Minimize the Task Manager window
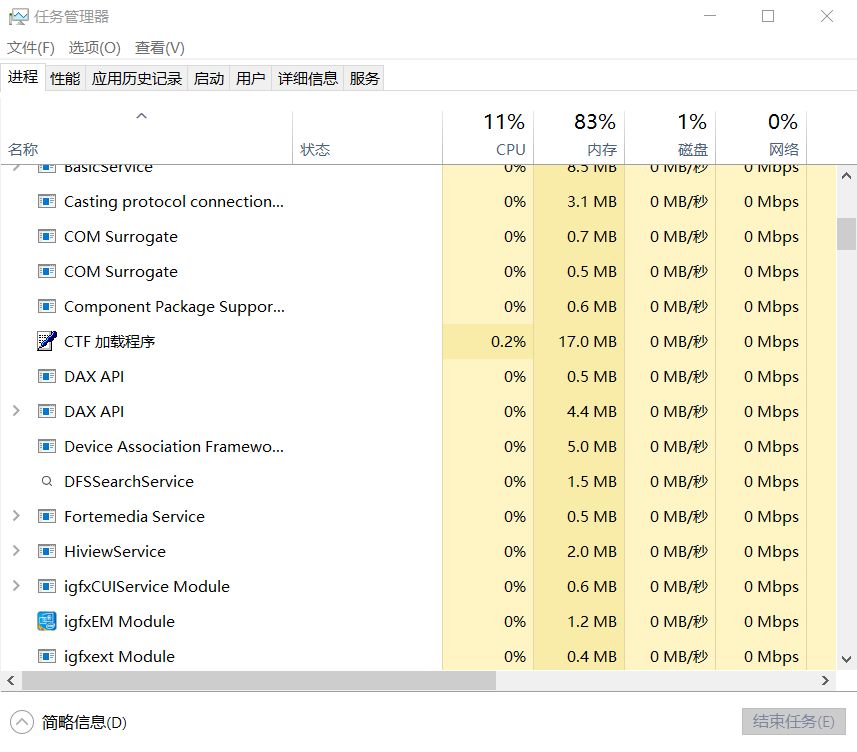Viewport: 857px width, 752px height. pos(710,16)
